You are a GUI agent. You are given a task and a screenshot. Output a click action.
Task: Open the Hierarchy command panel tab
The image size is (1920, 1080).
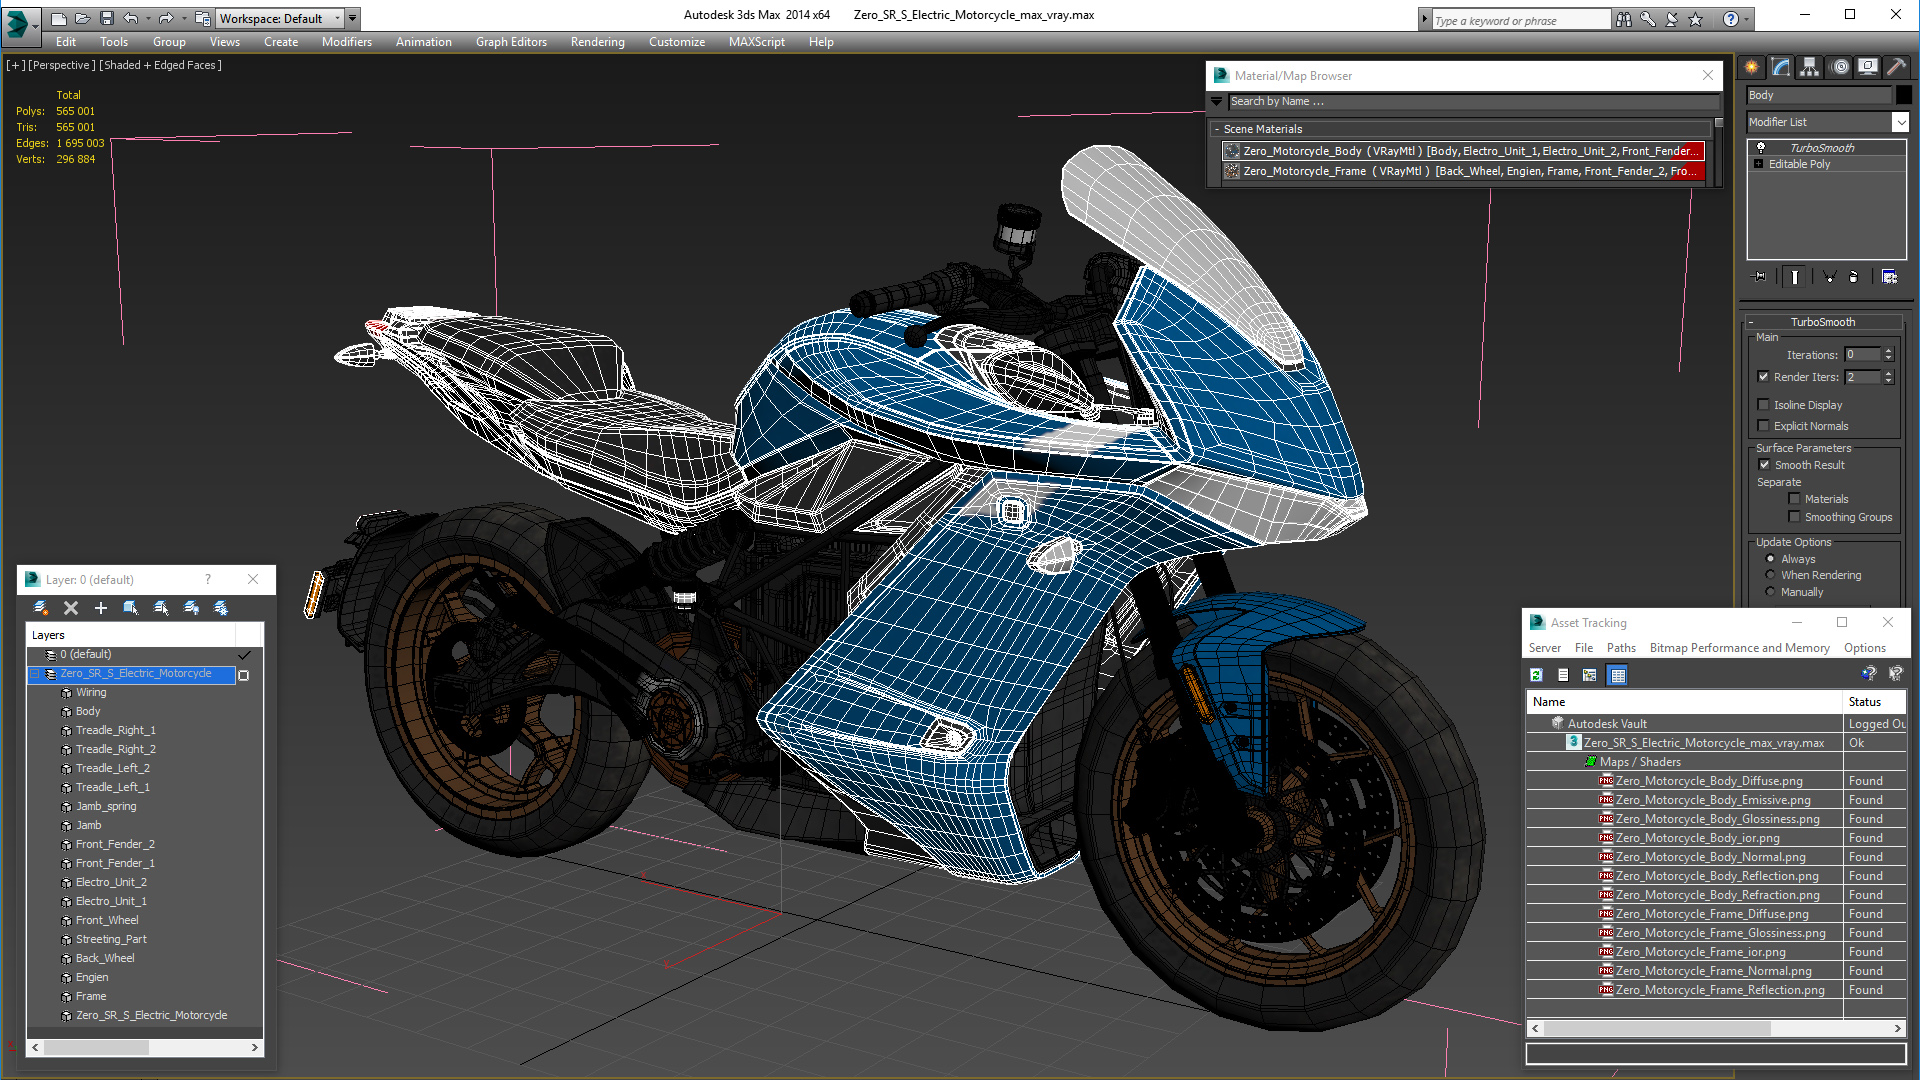click(1809, 67)
